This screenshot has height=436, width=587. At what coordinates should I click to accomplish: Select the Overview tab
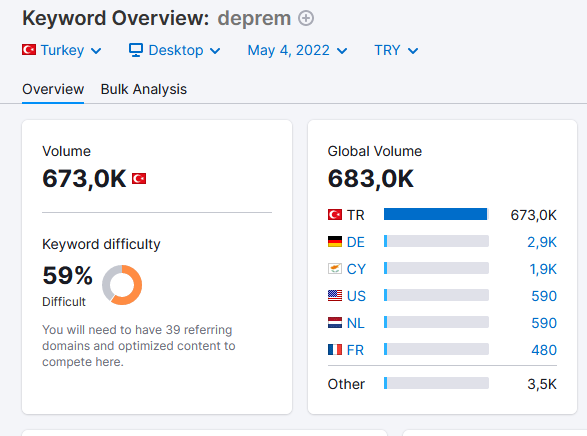coord(53,89)
